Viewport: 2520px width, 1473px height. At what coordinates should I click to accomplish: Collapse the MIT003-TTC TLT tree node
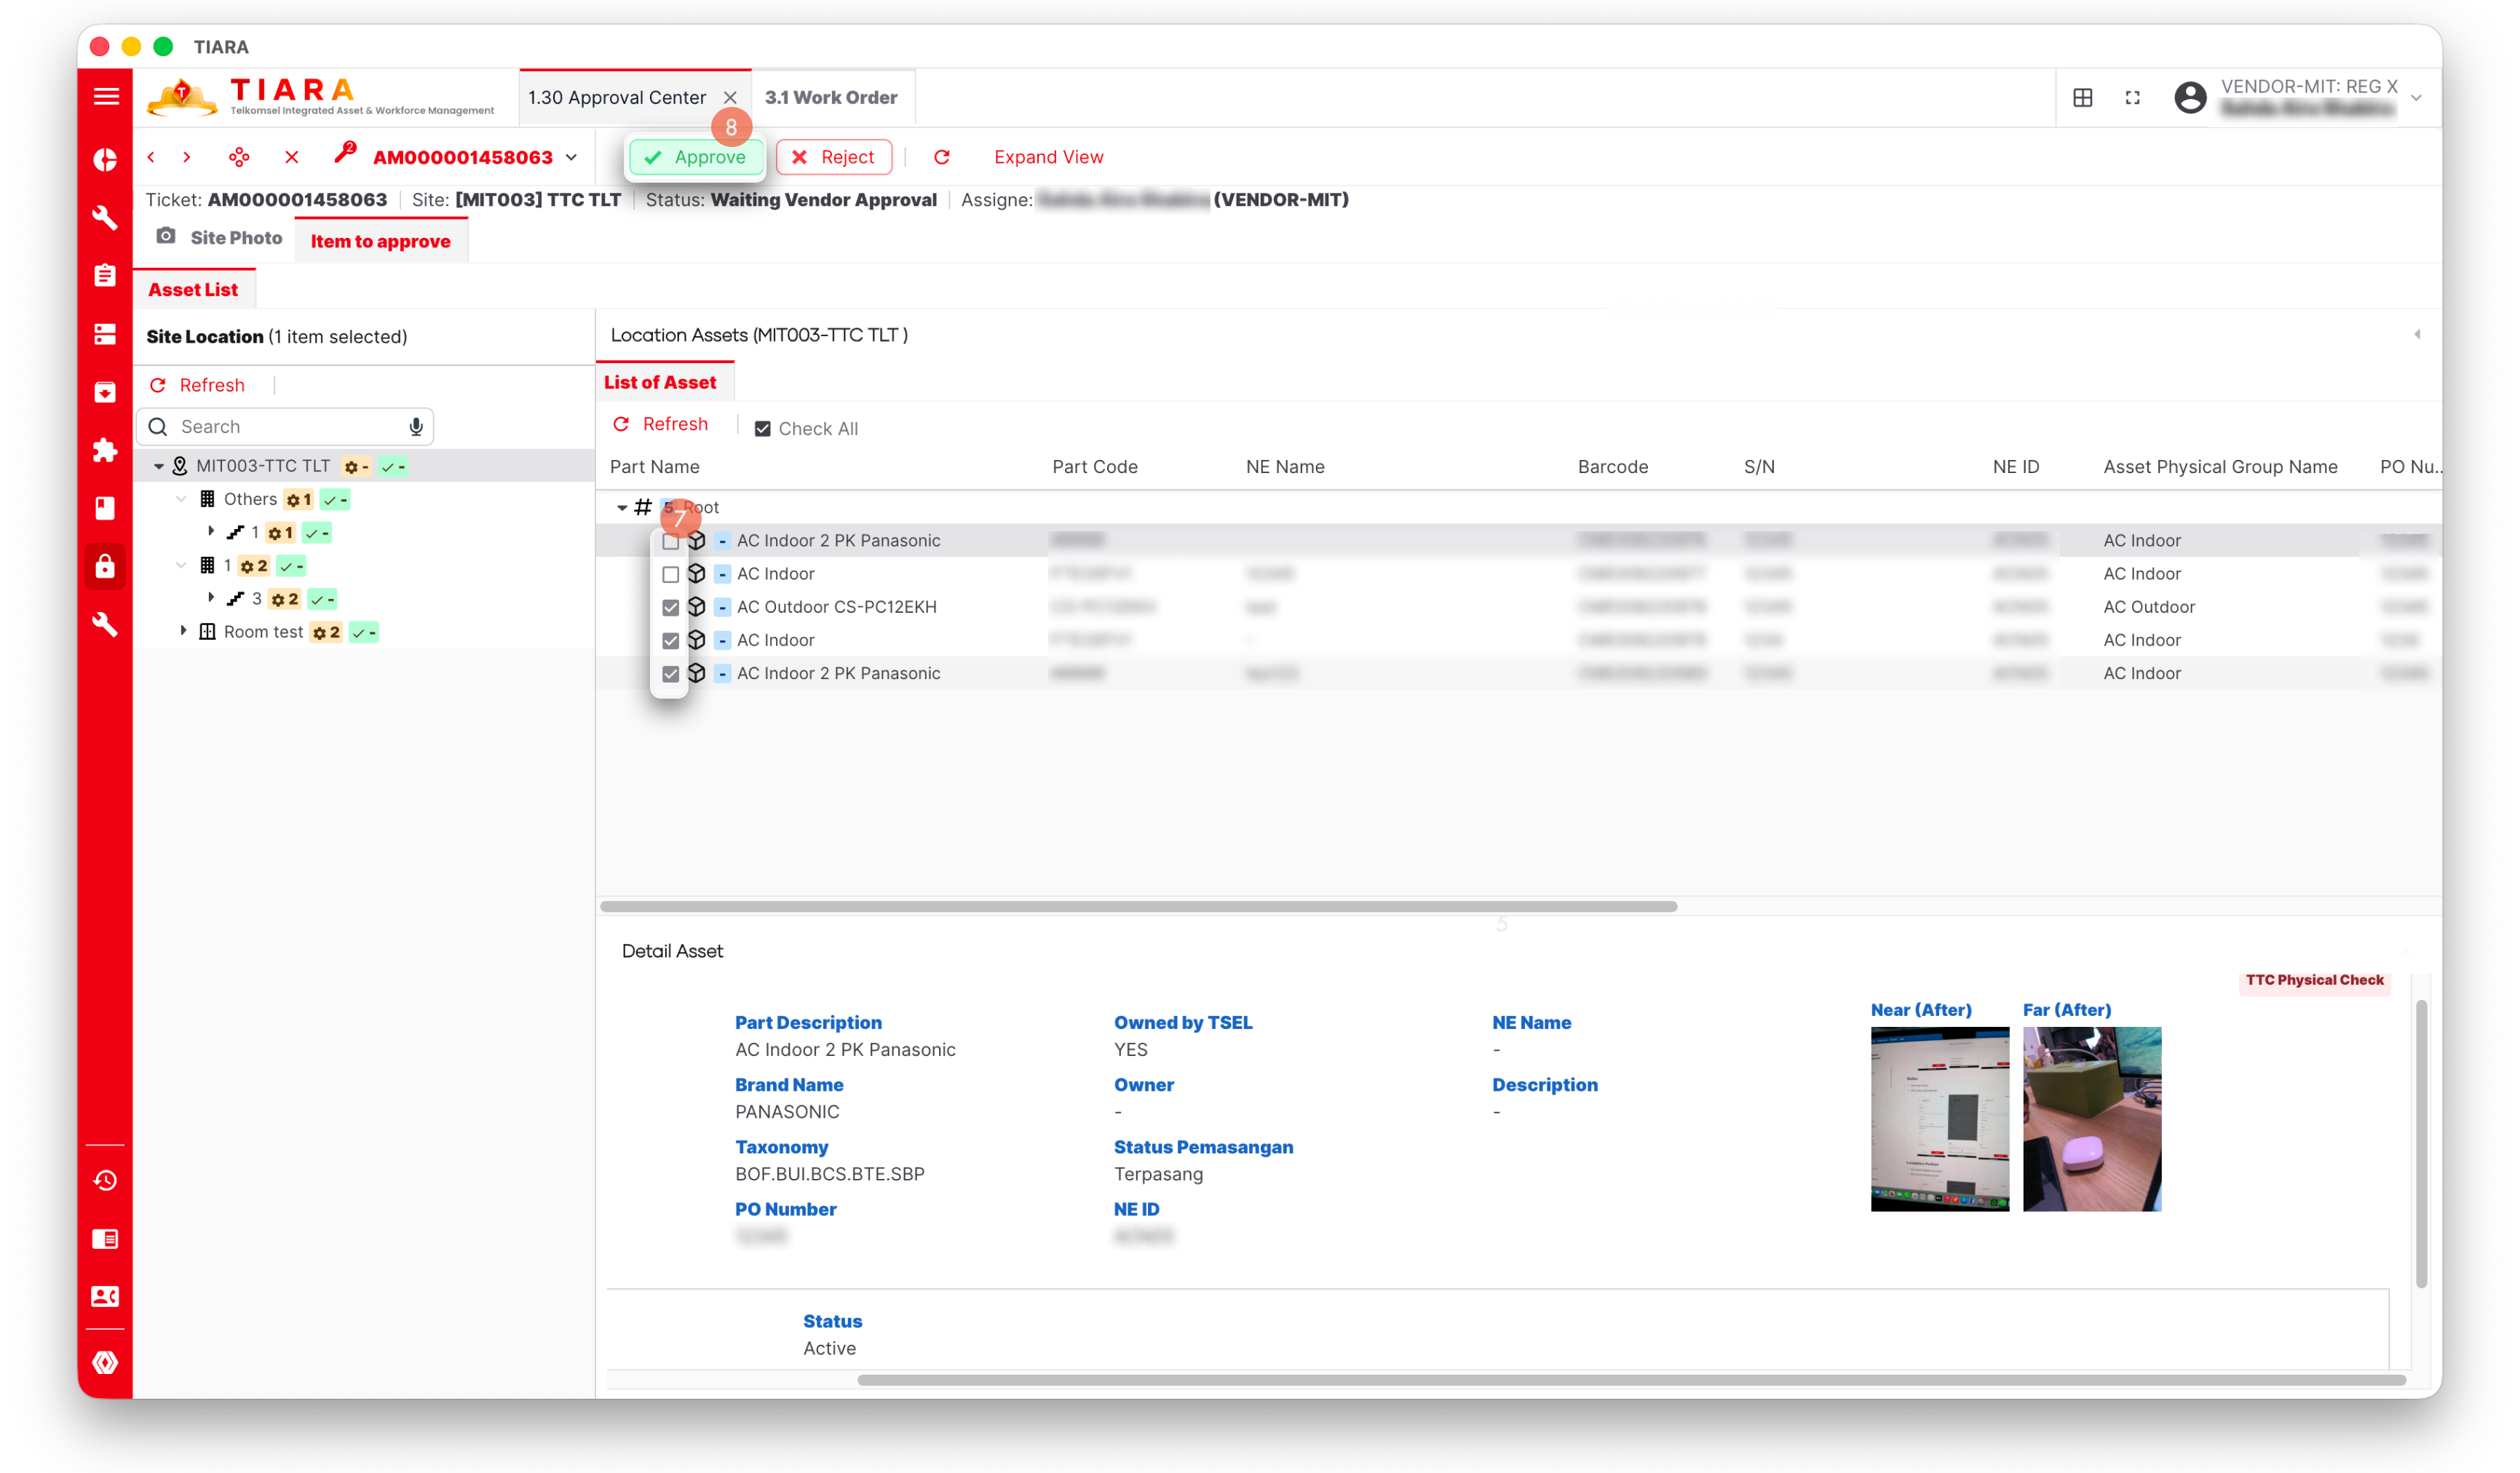pyautogui.click(x=158, y=466)
